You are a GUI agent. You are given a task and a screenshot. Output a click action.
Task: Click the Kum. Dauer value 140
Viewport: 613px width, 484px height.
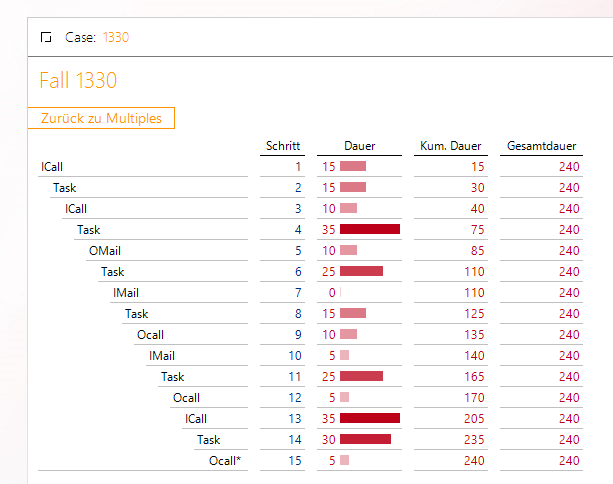tap(474, 356)
